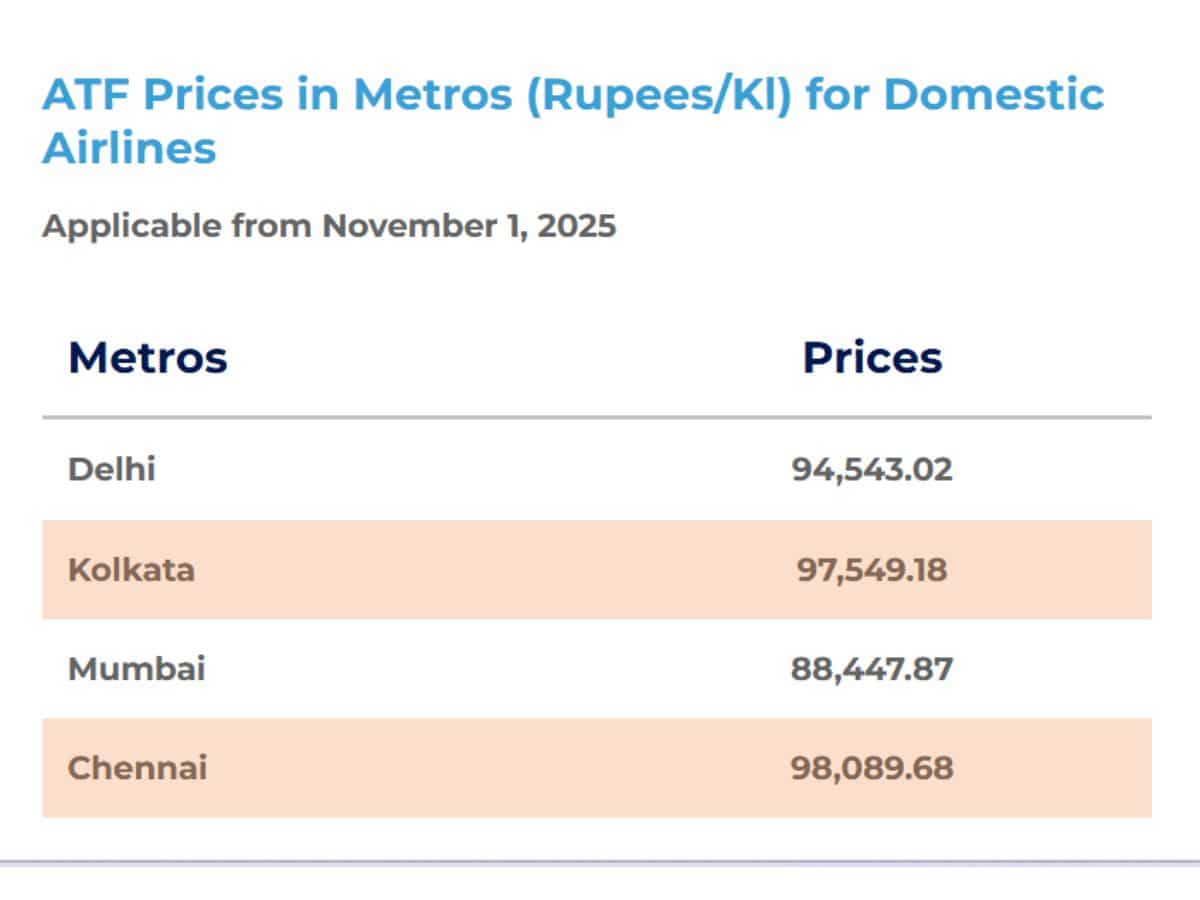Click the Metros column header
The width and height of the screenshot is (1200, 900).
148,357
